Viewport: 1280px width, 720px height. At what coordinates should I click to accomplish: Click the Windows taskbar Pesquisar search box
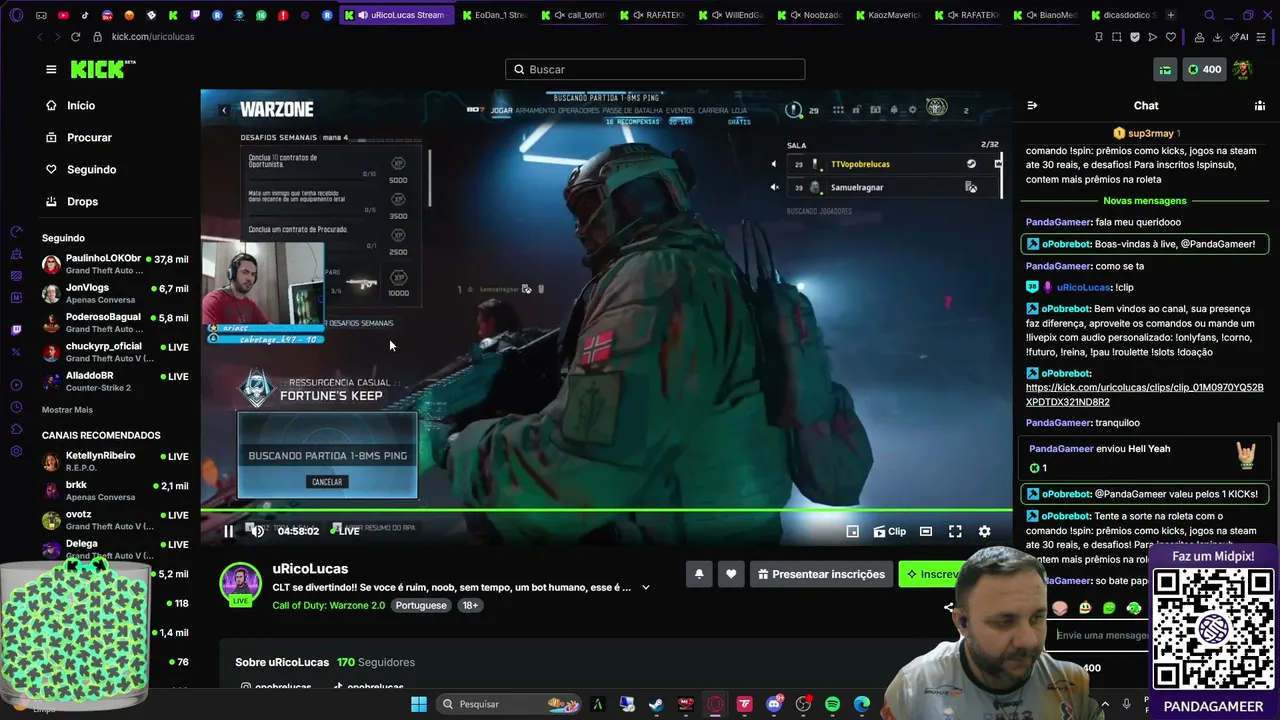click(x=508, y=704)
